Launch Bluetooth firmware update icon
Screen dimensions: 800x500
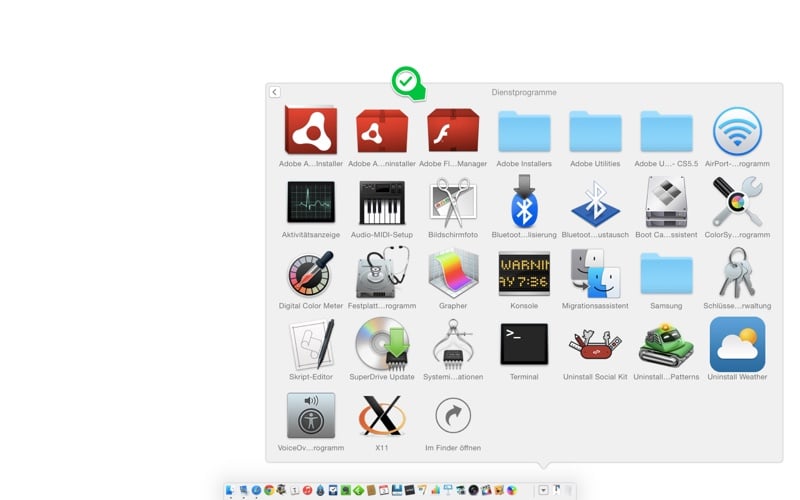point(524,202)
